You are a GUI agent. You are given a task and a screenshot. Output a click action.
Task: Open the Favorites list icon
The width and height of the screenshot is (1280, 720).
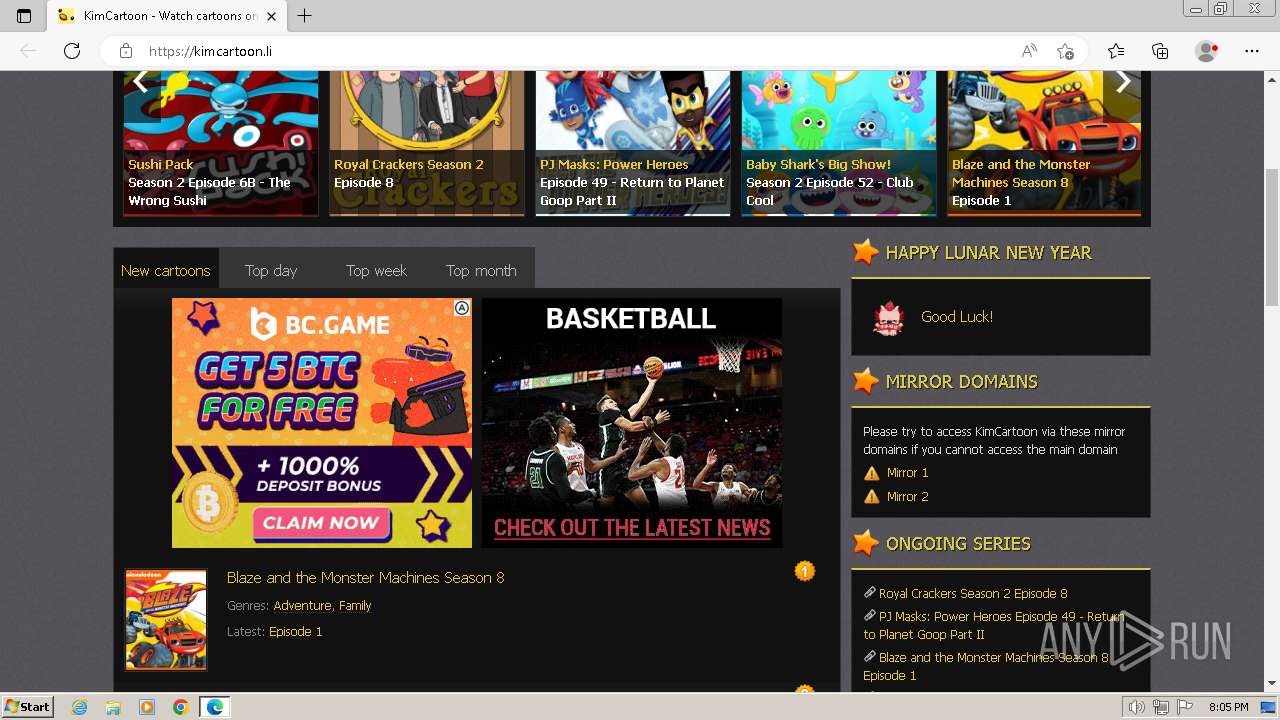(1116, 51)
